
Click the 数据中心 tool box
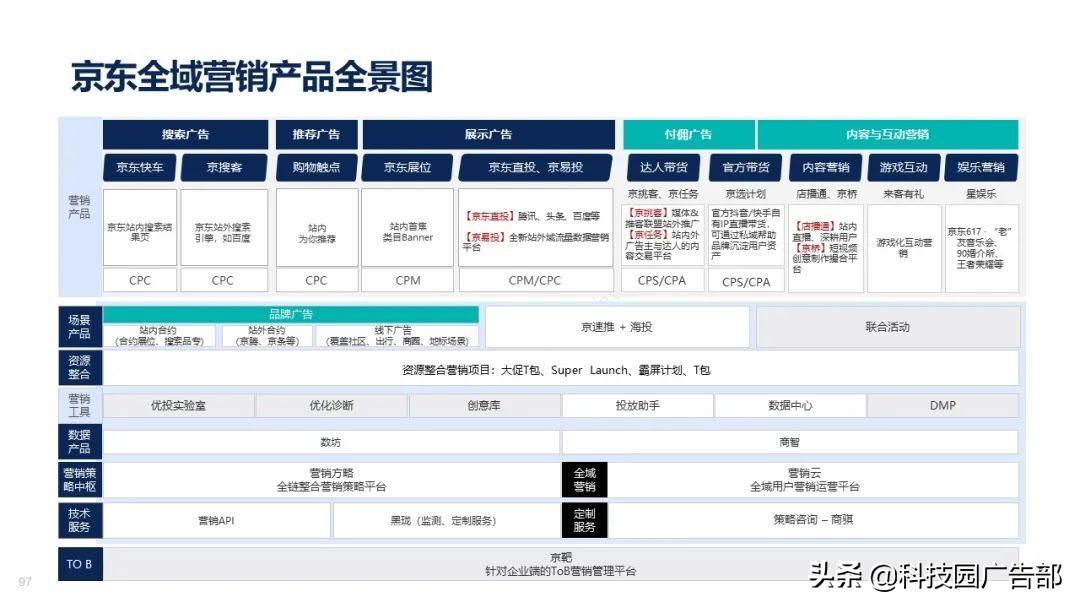pyautogui.click(x=790, y=406)
